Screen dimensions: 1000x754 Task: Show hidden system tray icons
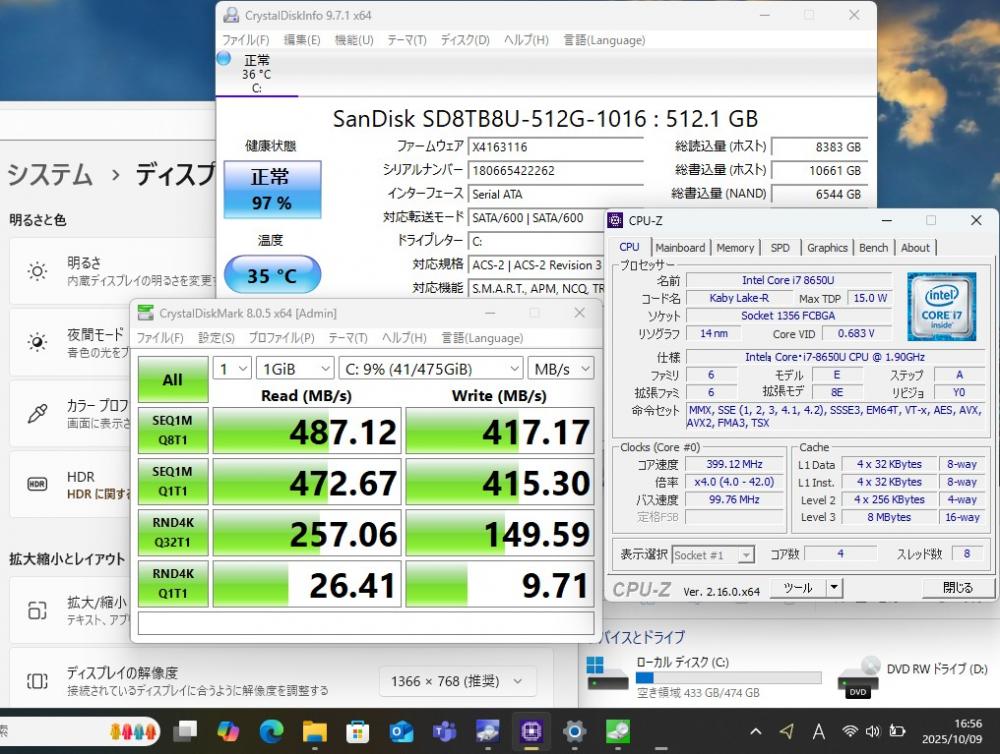point(755,731)
